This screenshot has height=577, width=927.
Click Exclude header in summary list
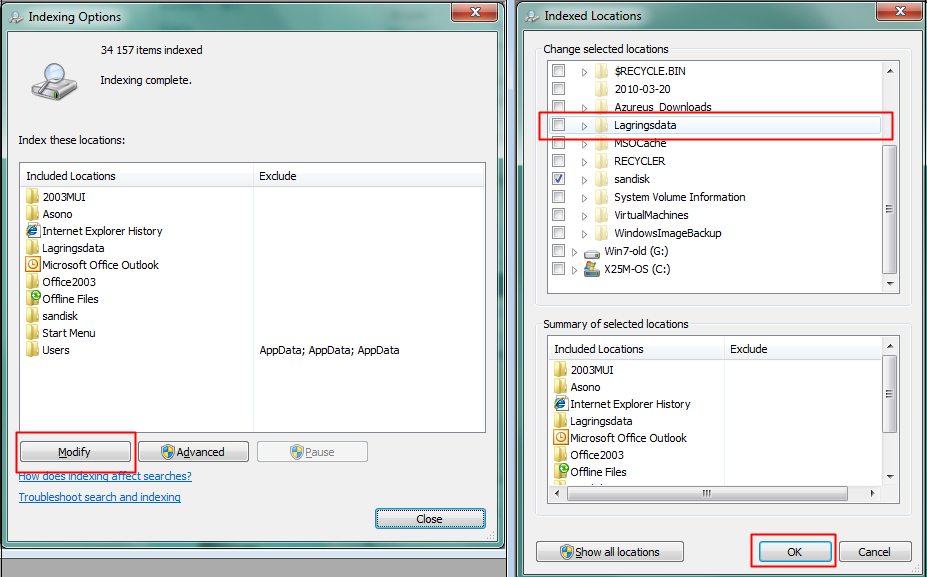click(803, 349)
